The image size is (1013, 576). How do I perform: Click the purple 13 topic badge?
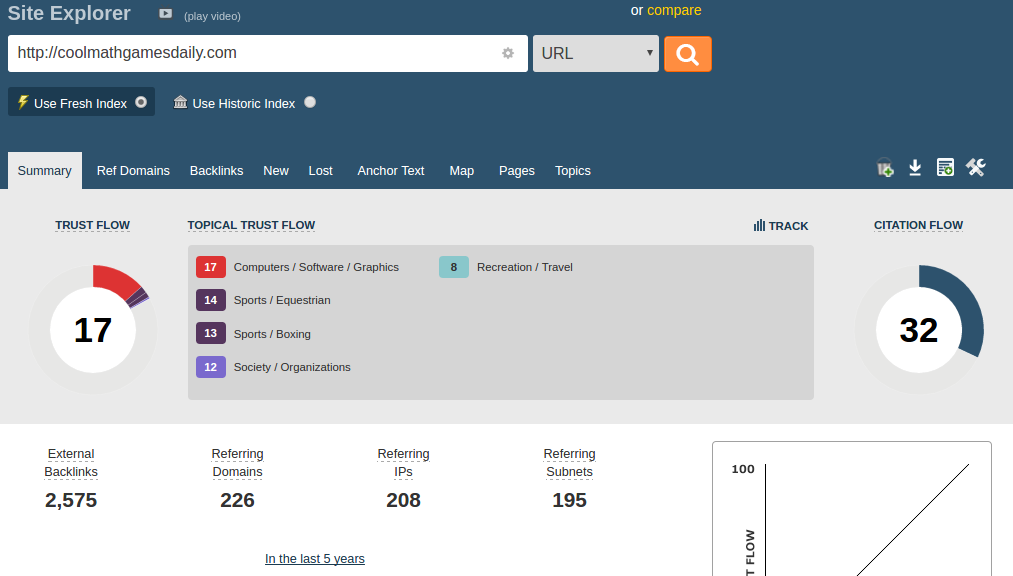point(211,333)
